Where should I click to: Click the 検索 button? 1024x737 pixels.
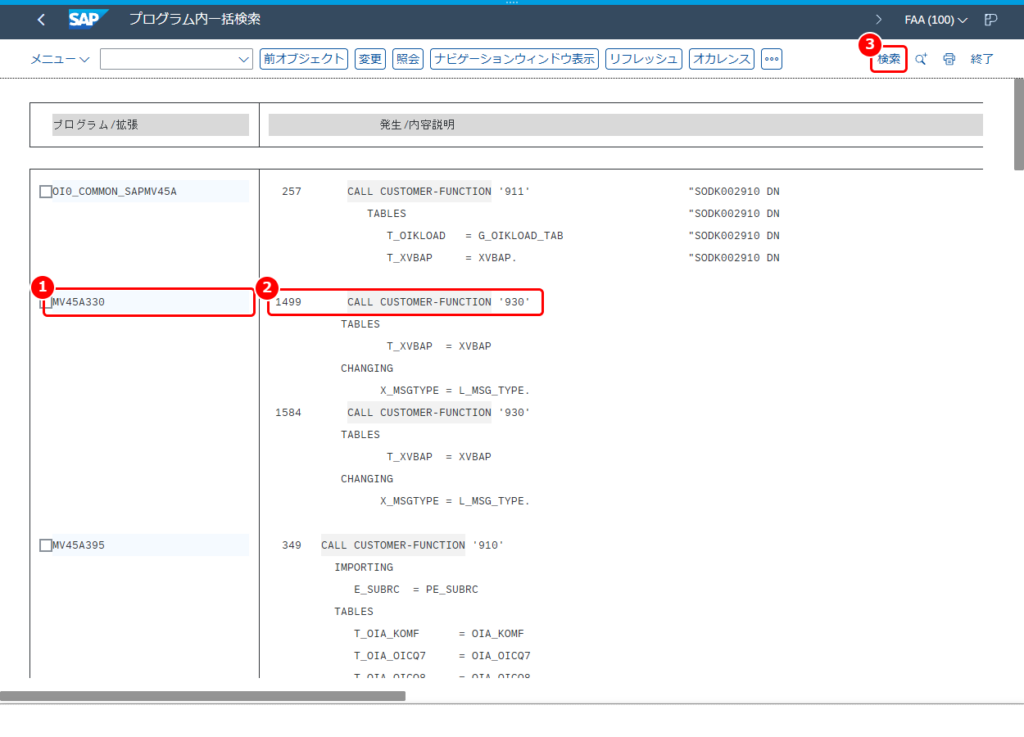pyautogui.click(x=889, y=59)
